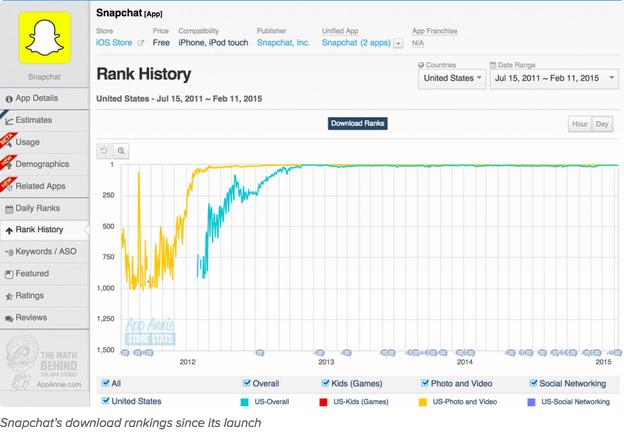Toggle the Photo and Video checkbox
The image size is (624, 434).
click(x=425, y=383)
